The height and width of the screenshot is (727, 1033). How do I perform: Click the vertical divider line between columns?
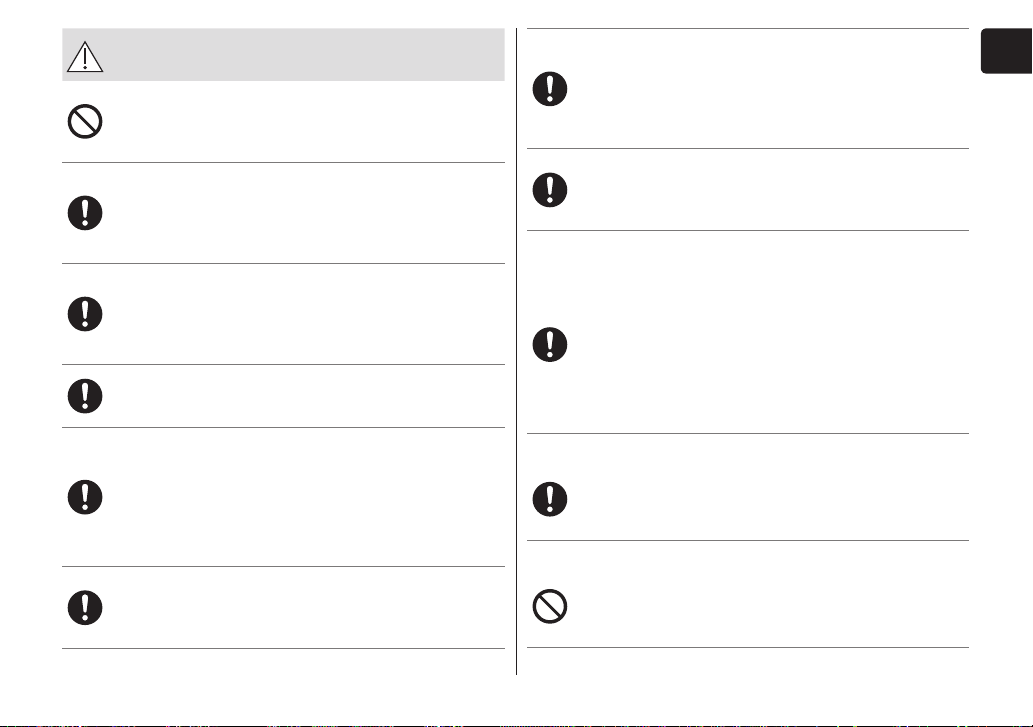coord(516,351)
